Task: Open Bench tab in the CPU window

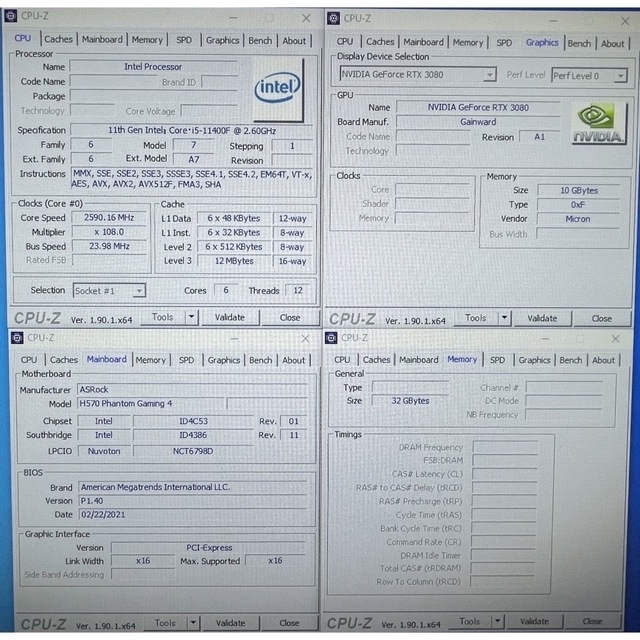Action: coord(260,40)
